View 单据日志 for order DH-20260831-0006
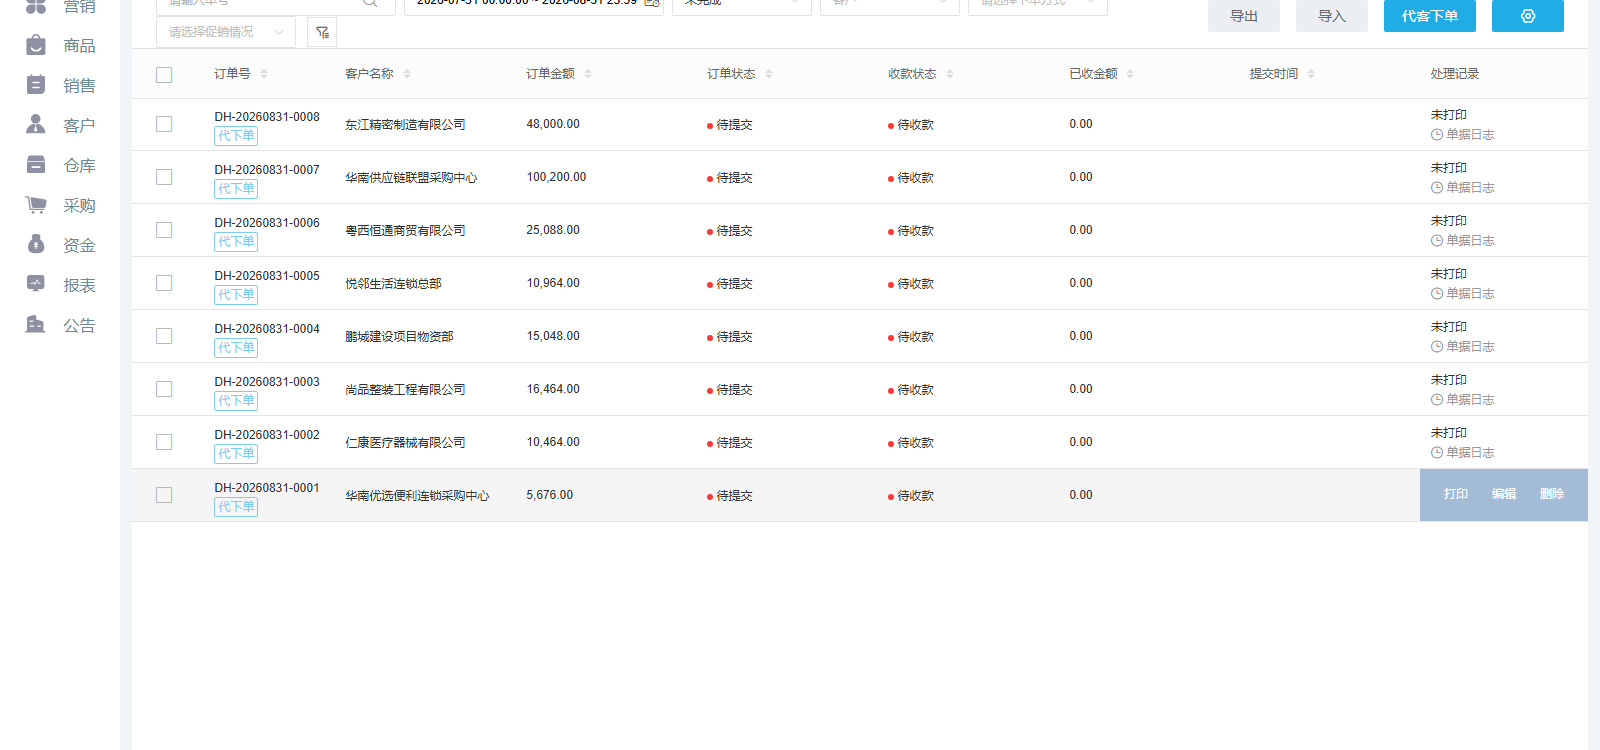The height and width of the screenshot is (750, 1600). [x=1463, y=241]
